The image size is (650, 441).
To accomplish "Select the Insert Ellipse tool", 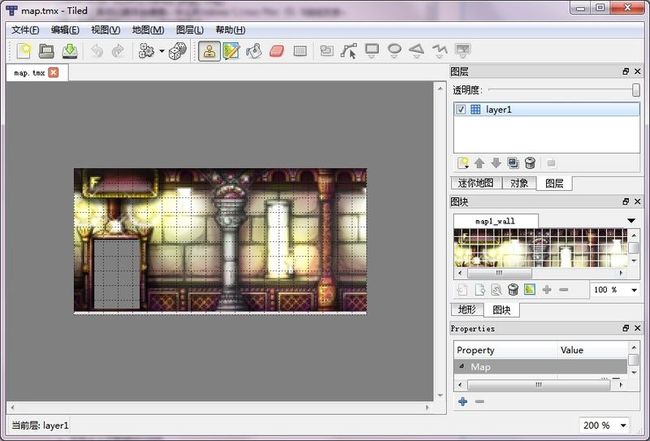I will point(394,51).
